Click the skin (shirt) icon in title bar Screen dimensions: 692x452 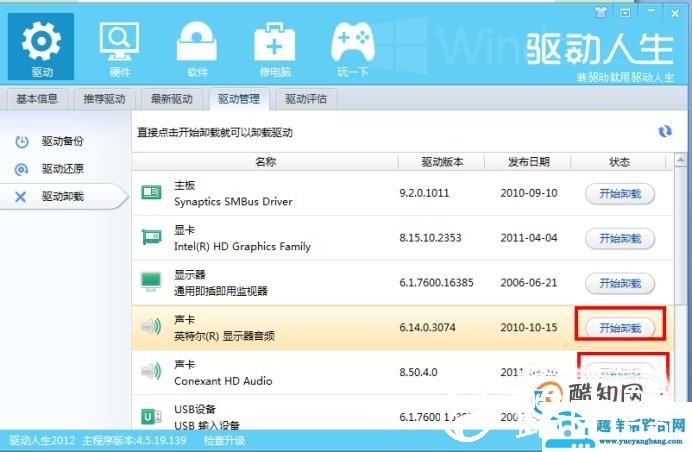[x=601, y=12]
